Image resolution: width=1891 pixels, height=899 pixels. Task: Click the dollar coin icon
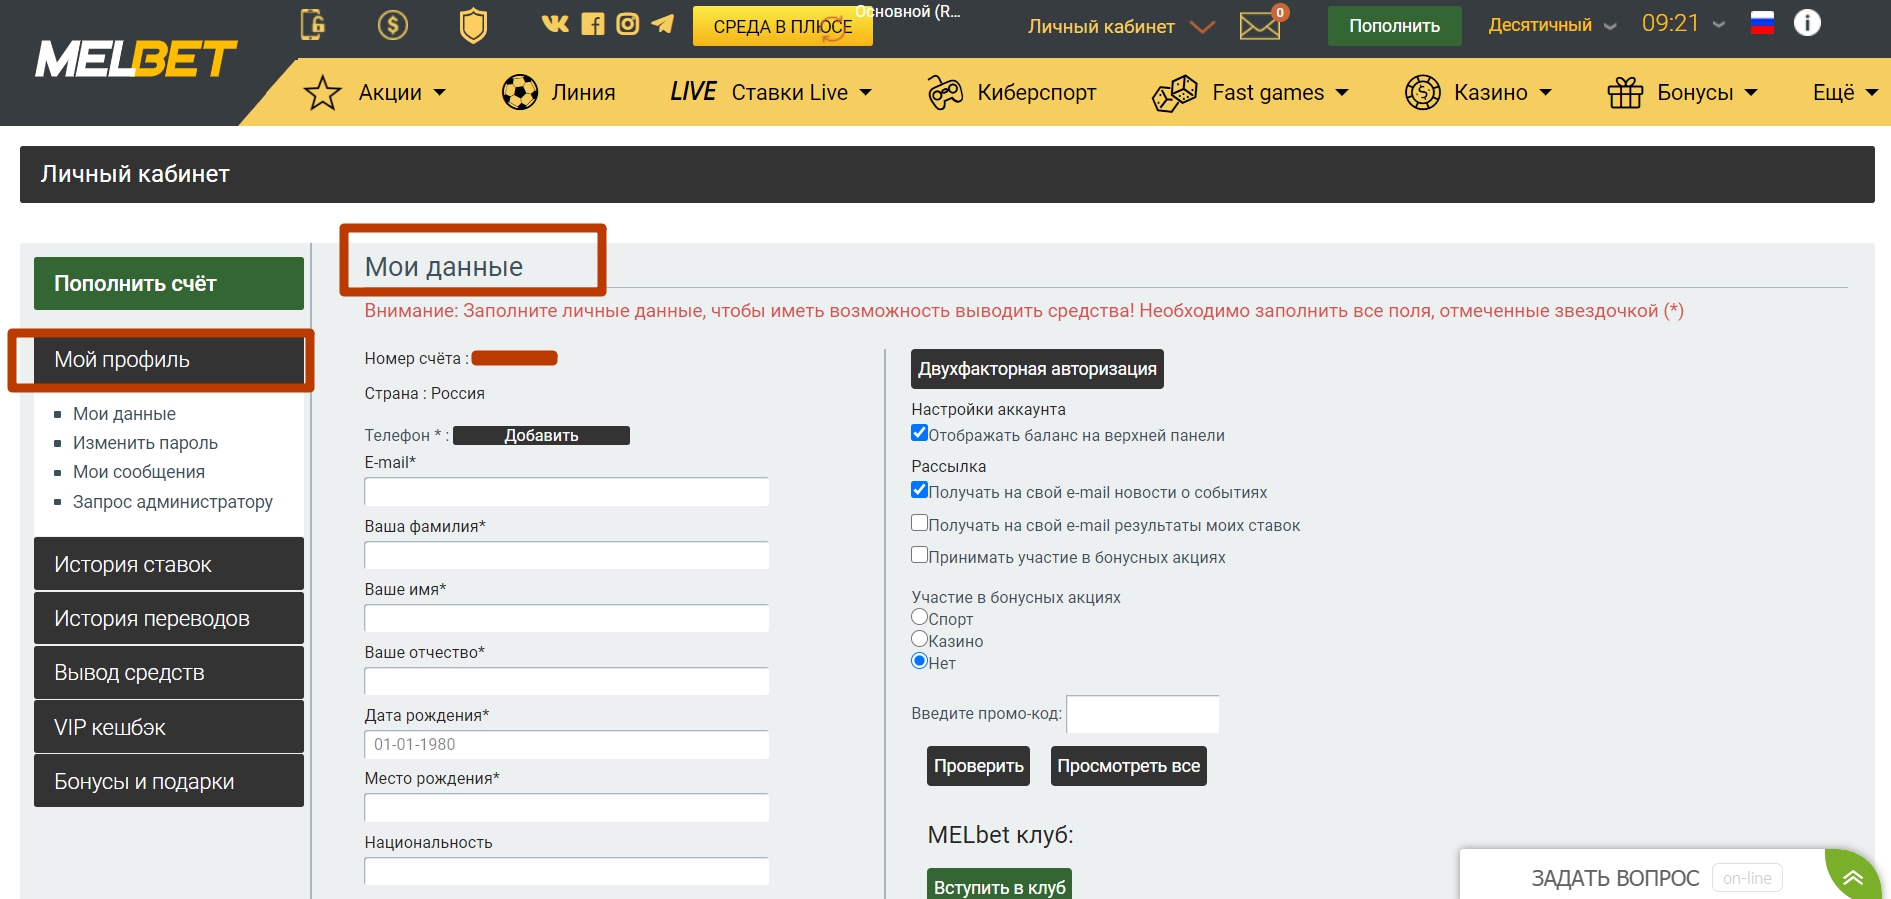pyautogui.click(x=393, y=24)
